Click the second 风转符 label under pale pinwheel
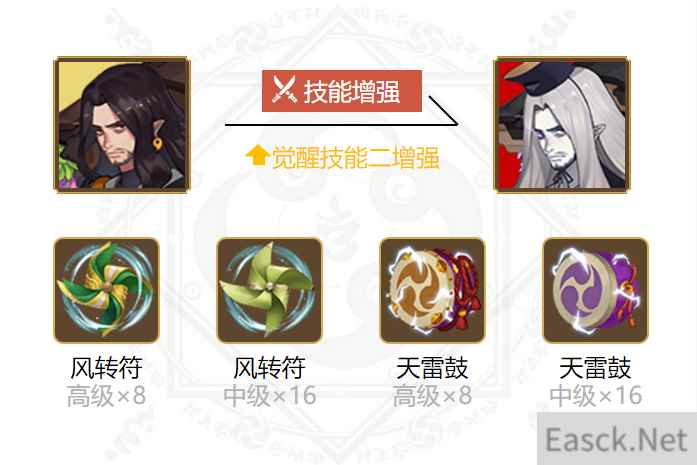The width and height of the screenshot is (697, 465). pyautogui.click(x=269, y=368)
